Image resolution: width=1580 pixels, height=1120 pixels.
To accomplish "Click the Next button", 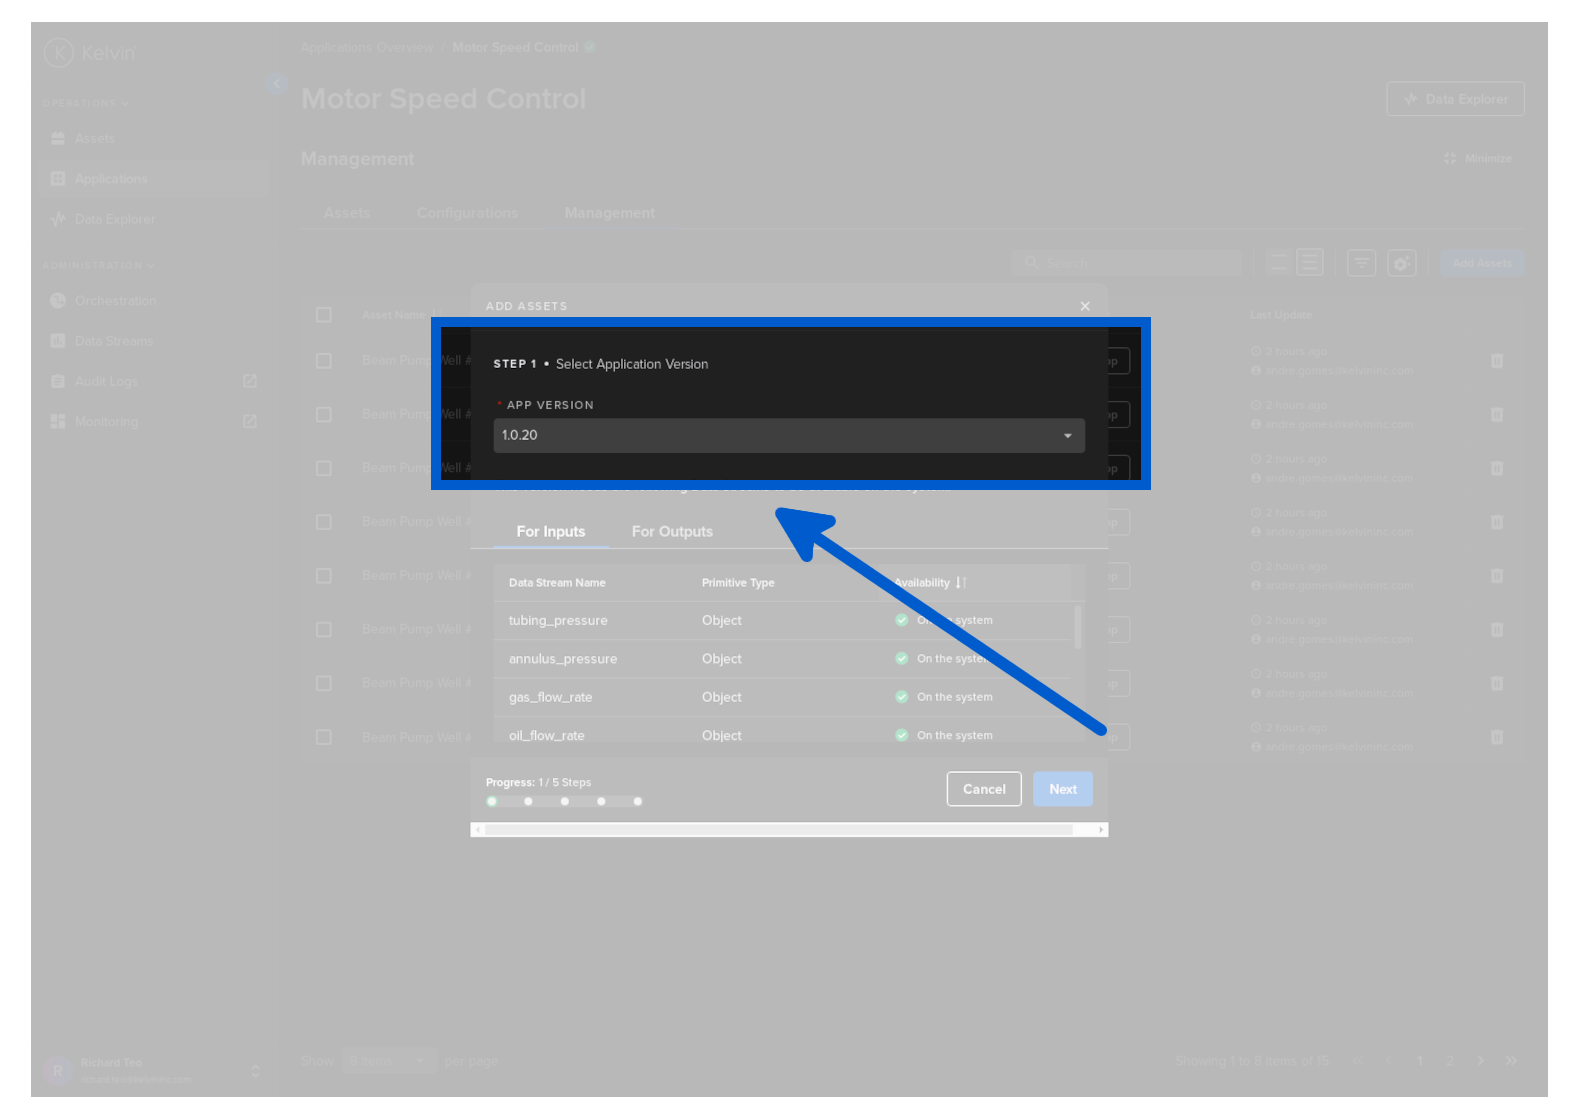I will (x=1062, y=789).
